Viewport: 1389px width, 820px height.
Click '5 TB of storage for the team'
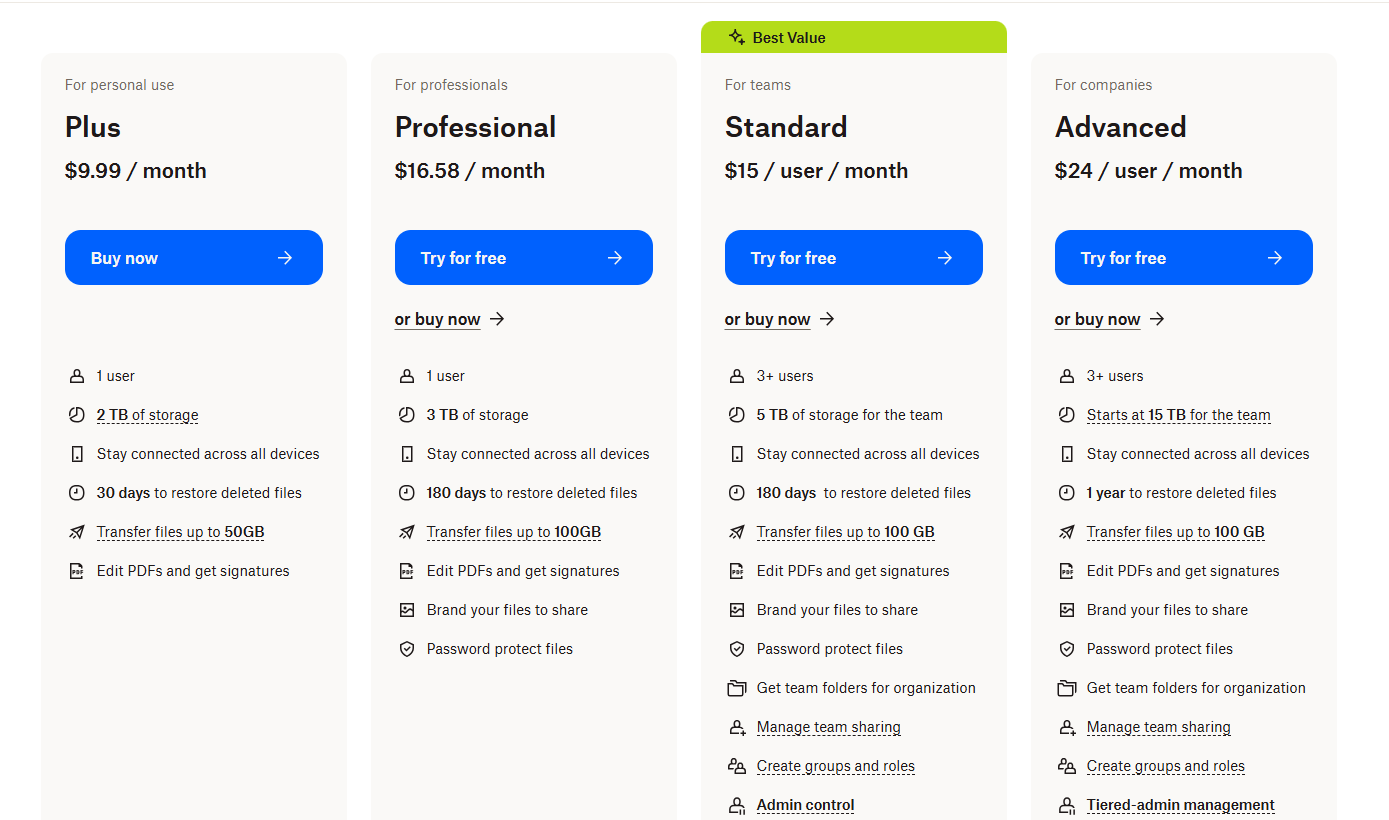(850, 415)
